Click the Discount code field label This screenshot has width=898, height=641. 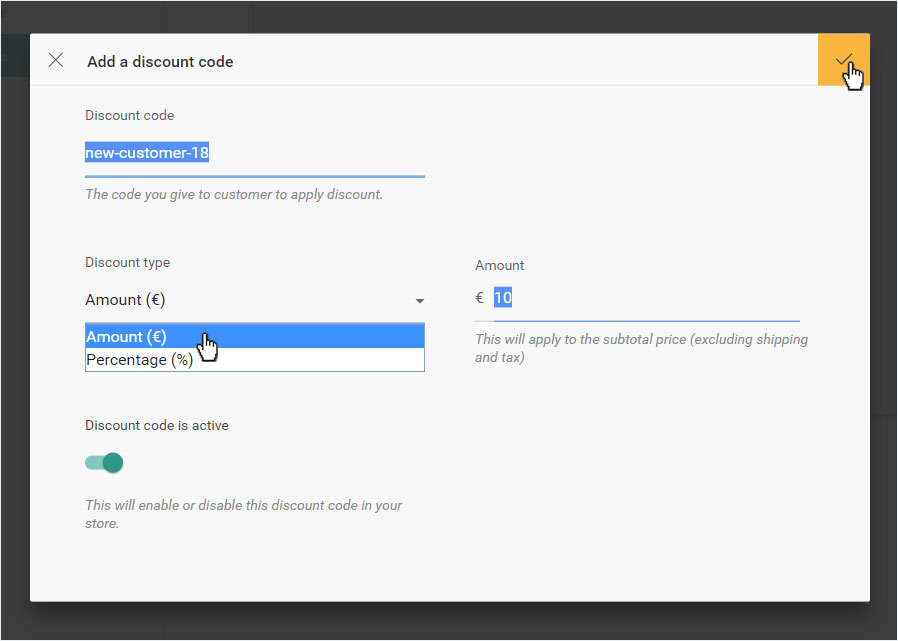(129, 115)
